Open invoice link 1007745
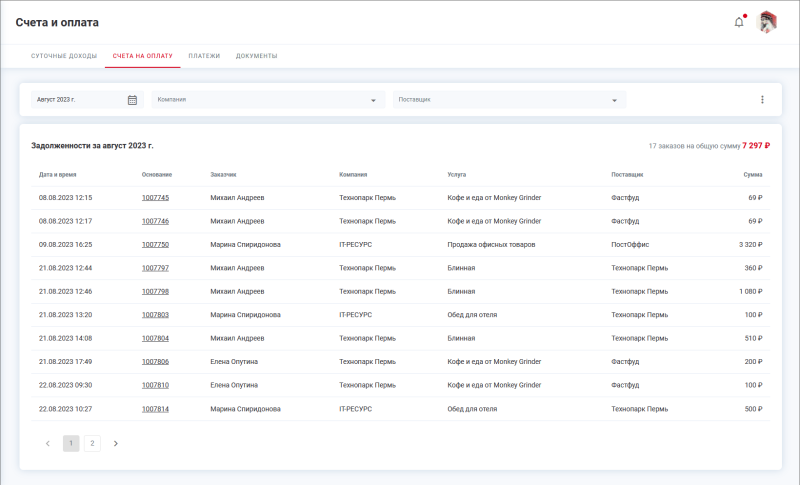This screenshot has height=485, width=800. pyautogui.click(x=155, y=198)
